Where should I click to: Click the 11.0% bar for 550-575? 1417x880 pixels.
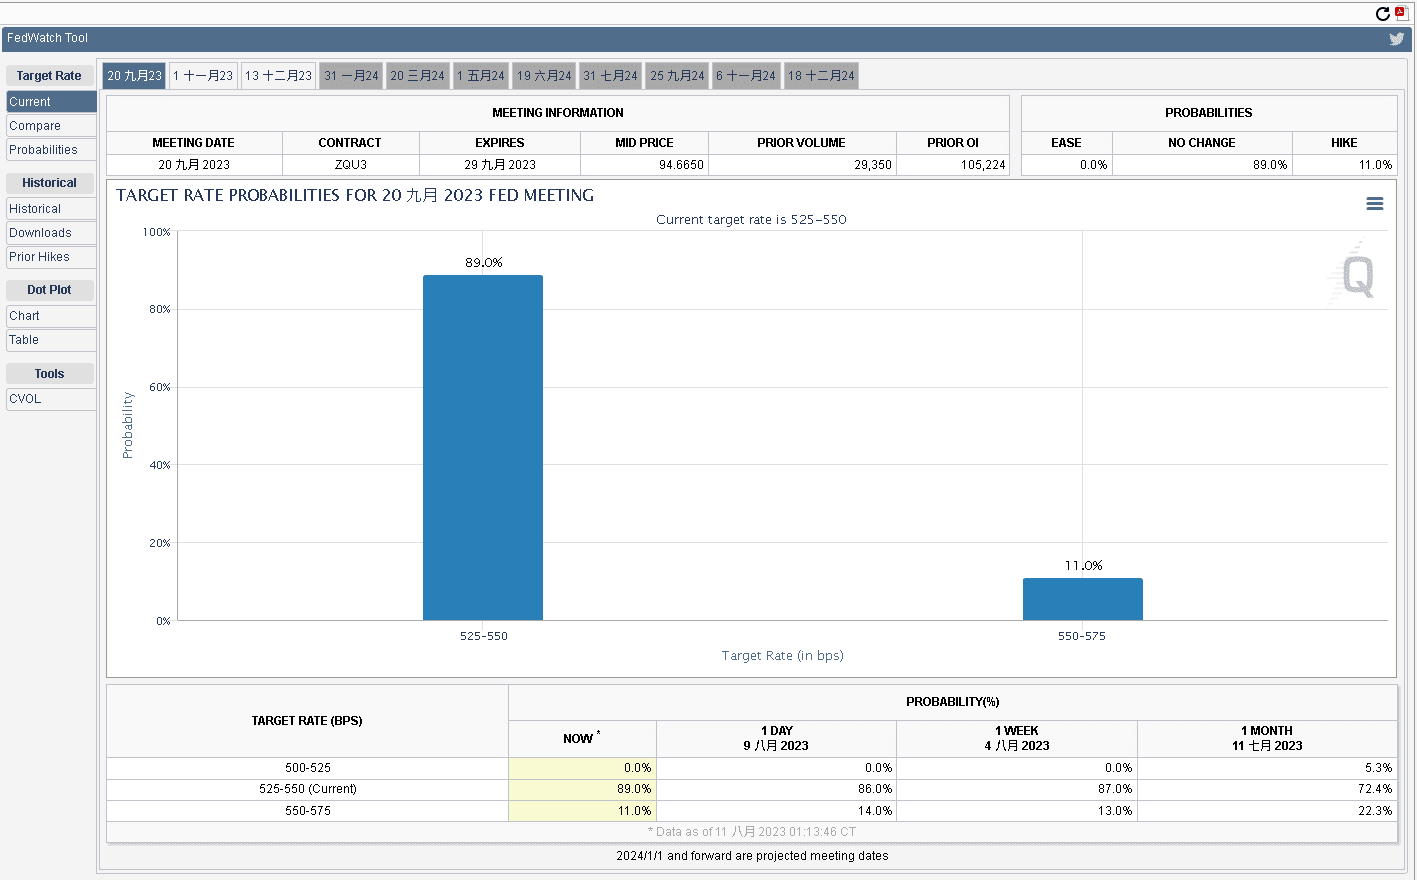pyautogui.click(x=1082, y=599)
